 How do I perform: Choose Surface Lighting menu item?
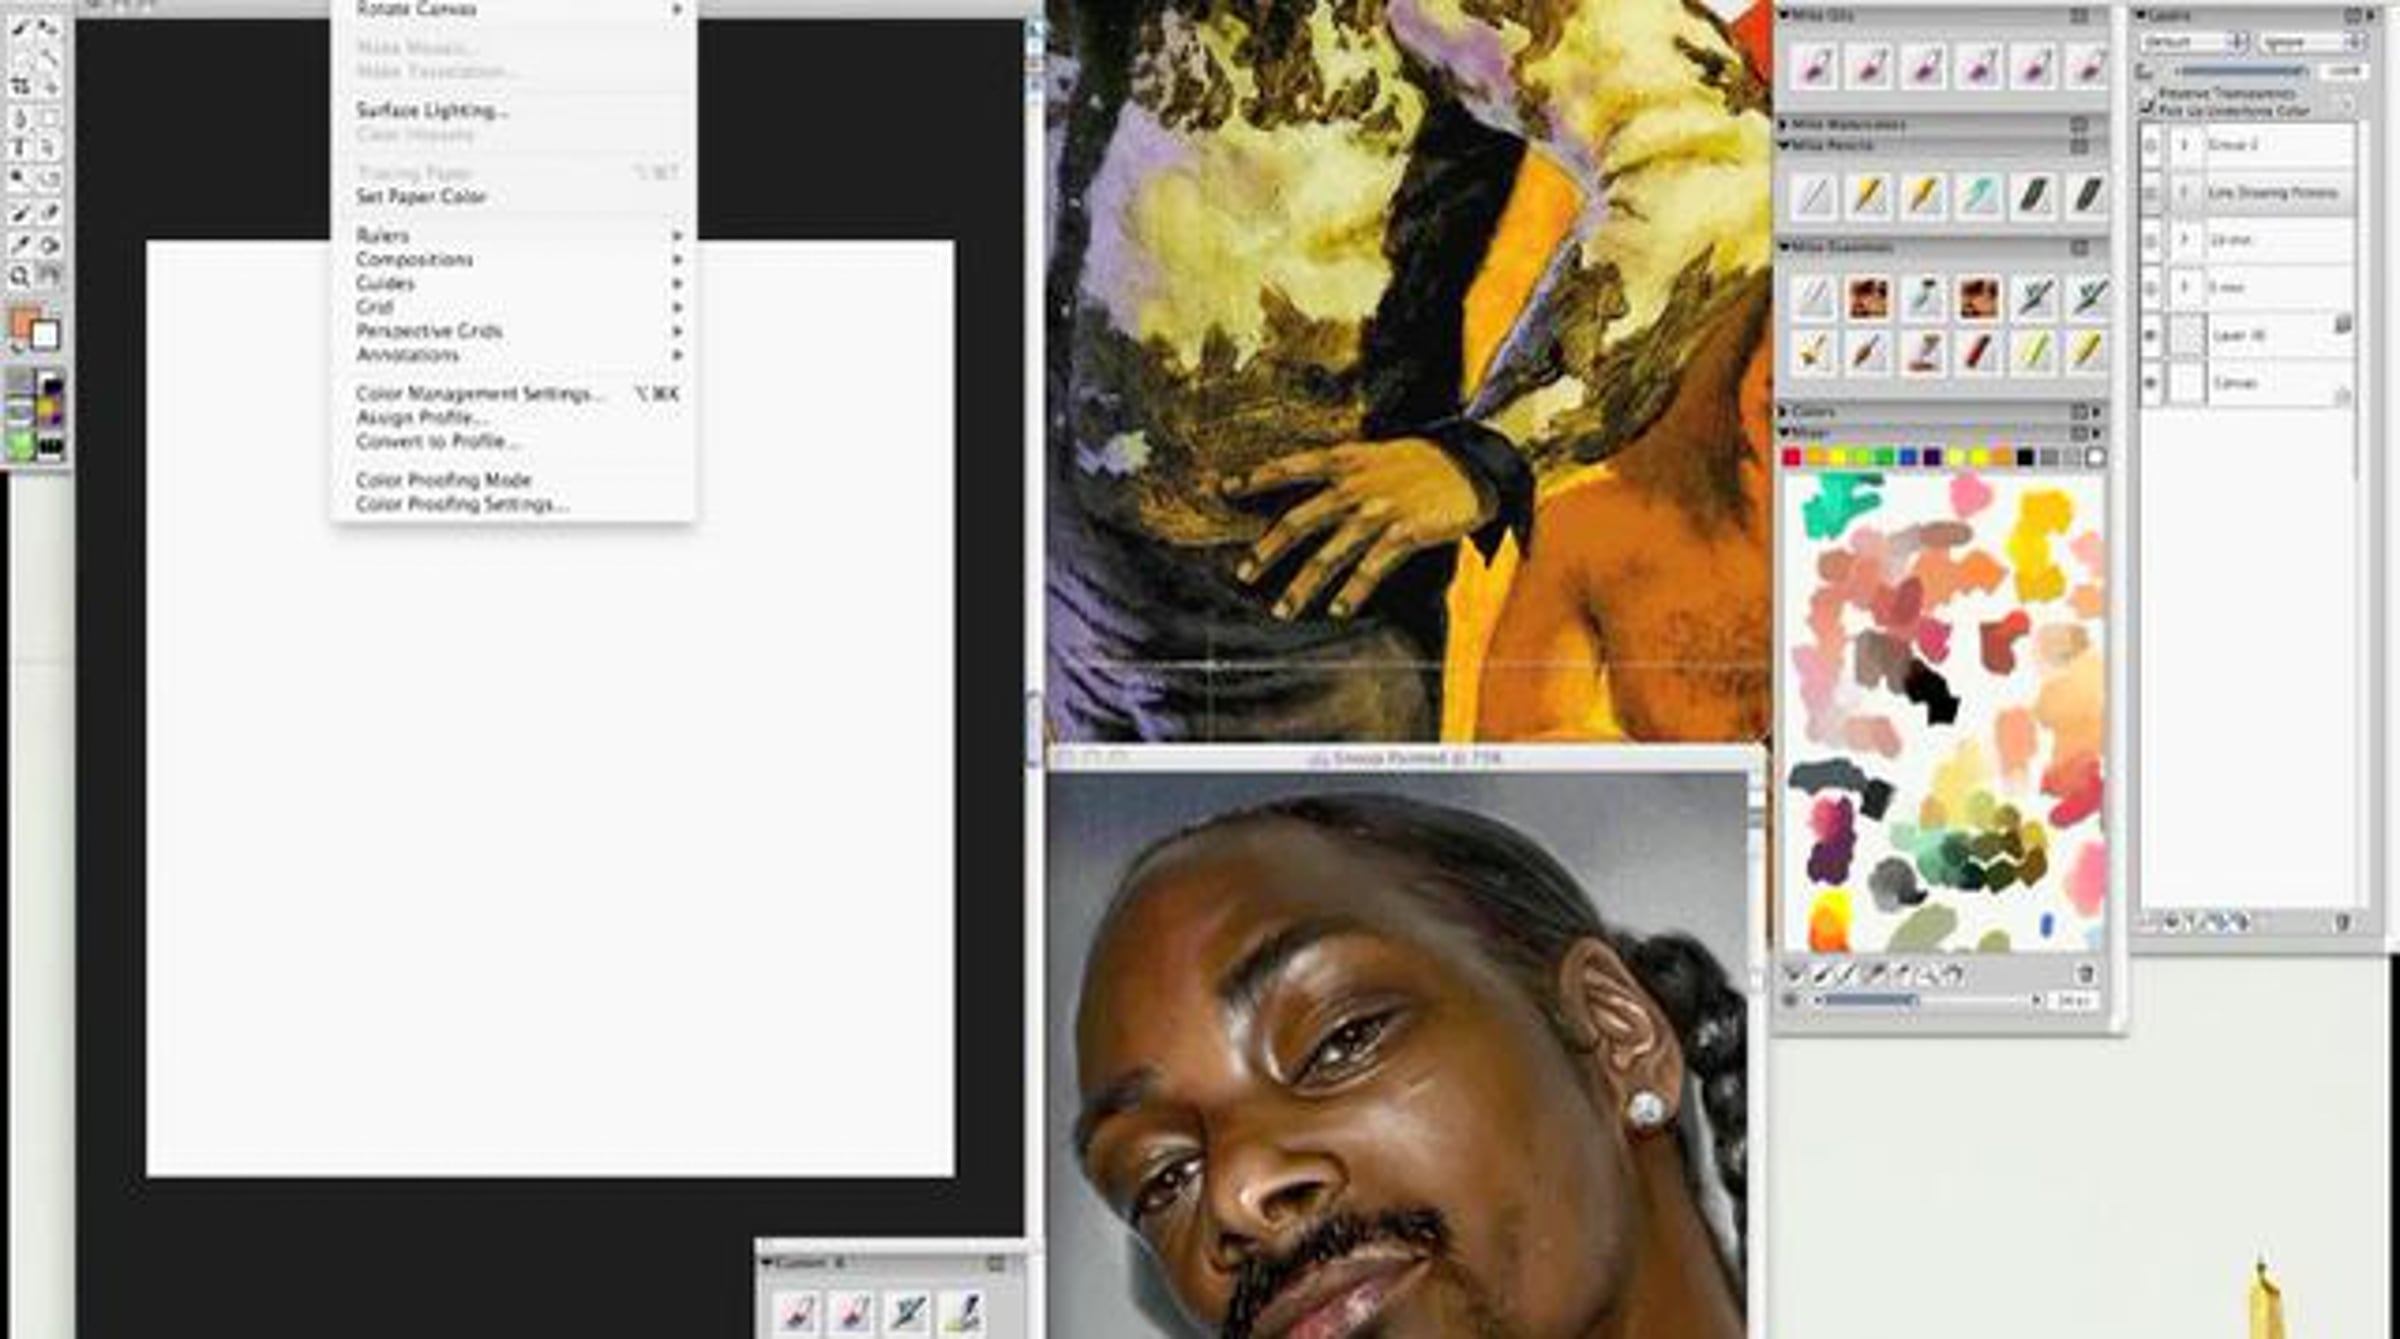tap(432, 110)
